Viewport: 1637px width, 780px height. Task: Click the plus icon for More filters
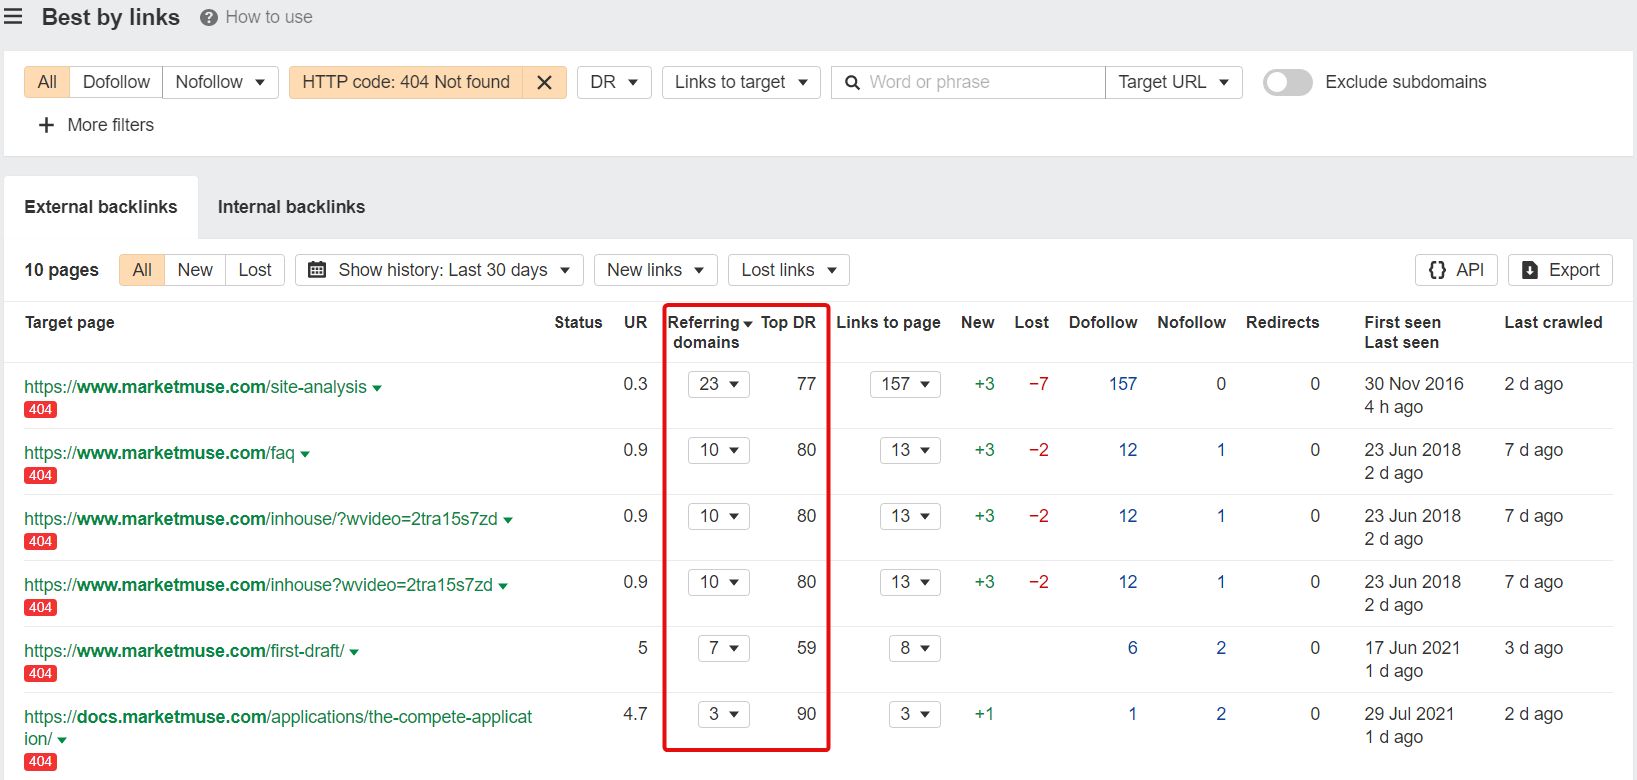[x=46, y=125]
